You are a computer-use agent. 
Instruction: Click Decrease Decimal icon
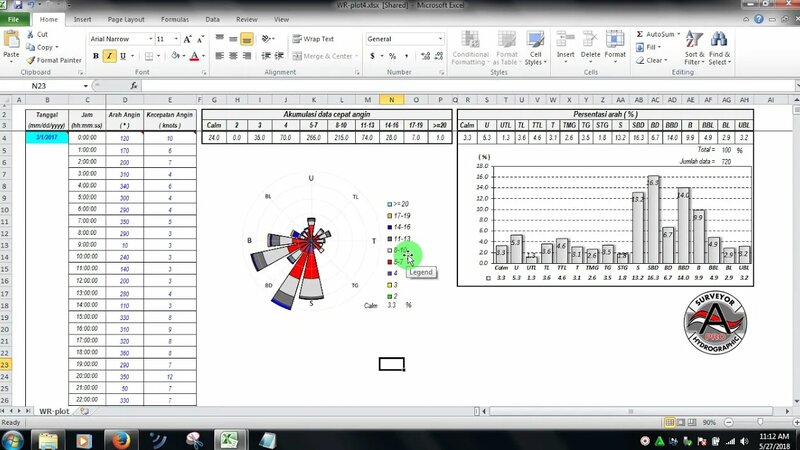click(x=439, y=56)
